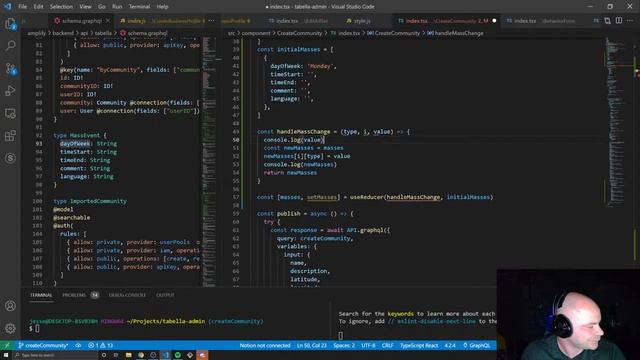Image resolution: width=640 pixels, height=360 pixels.
Task: Open the File menu
Action: 22,7
